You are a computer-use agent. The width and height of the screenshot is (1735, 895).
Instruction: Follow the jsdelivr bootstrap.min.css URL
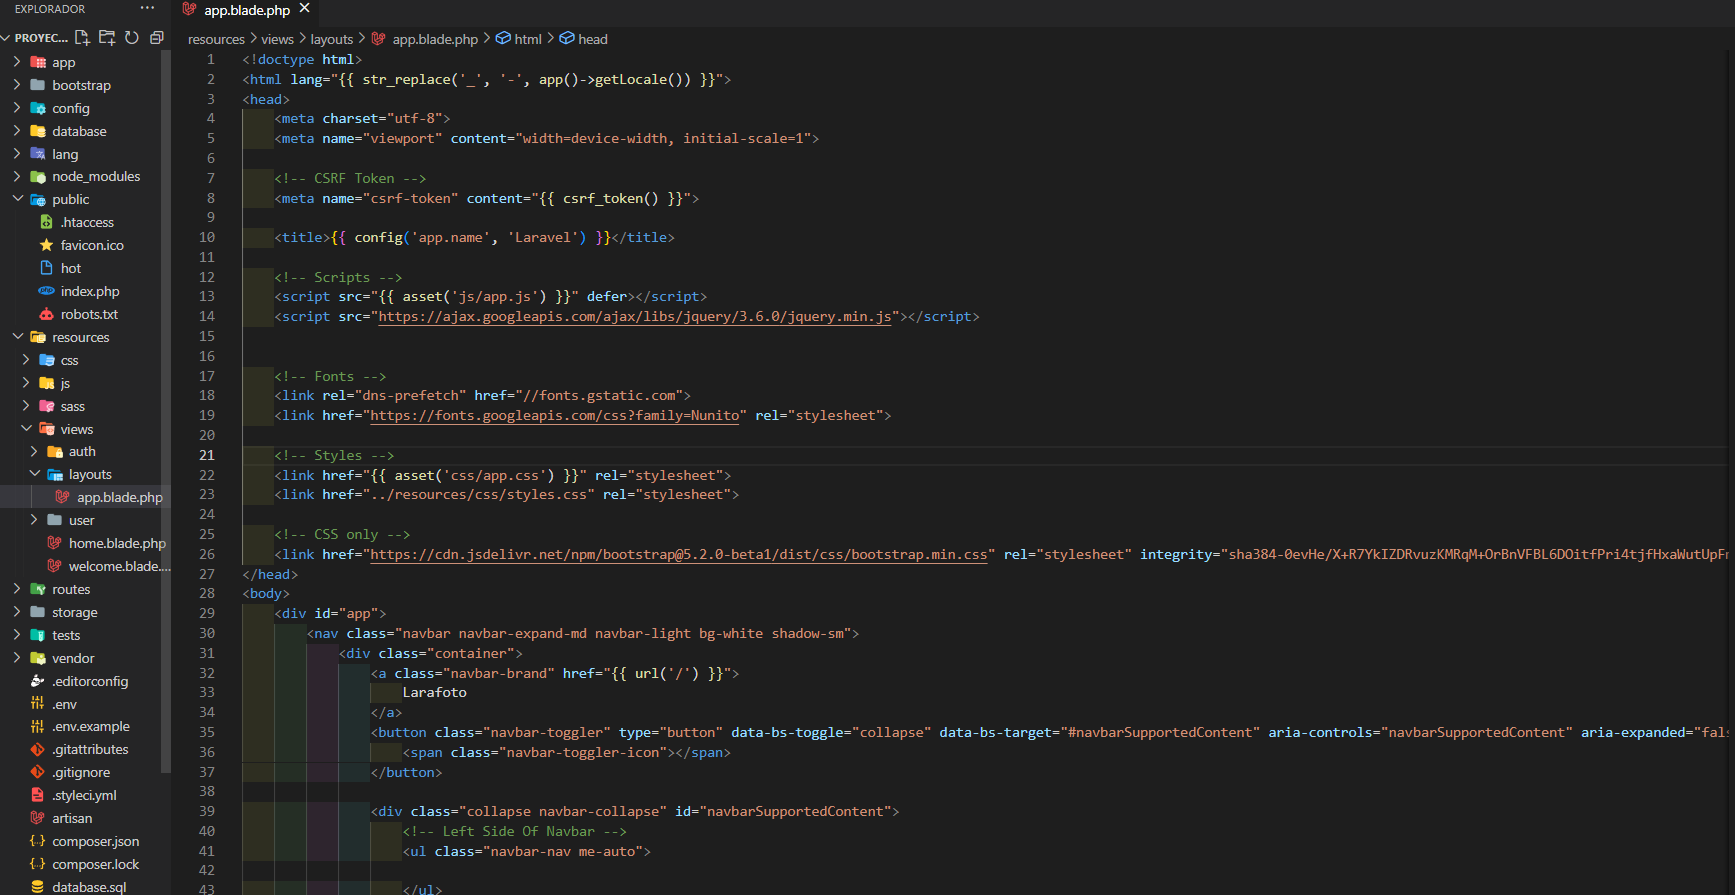(x=679, y=554)
